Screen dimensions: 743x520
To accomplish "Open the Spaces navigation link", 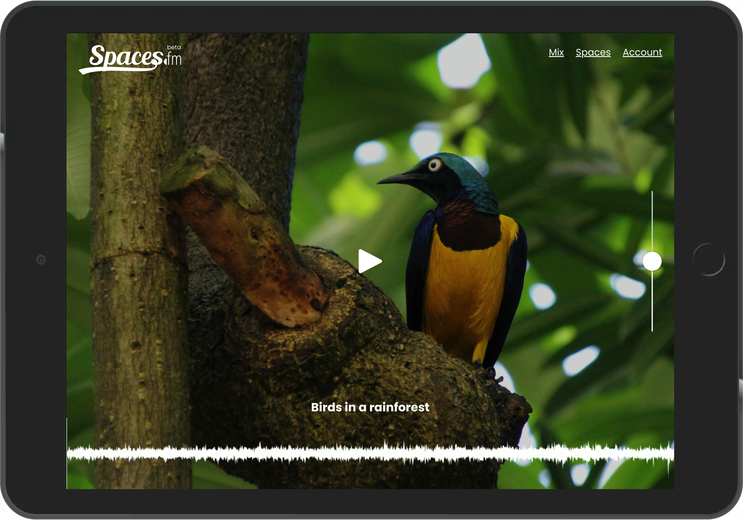I will coord(593,52).
